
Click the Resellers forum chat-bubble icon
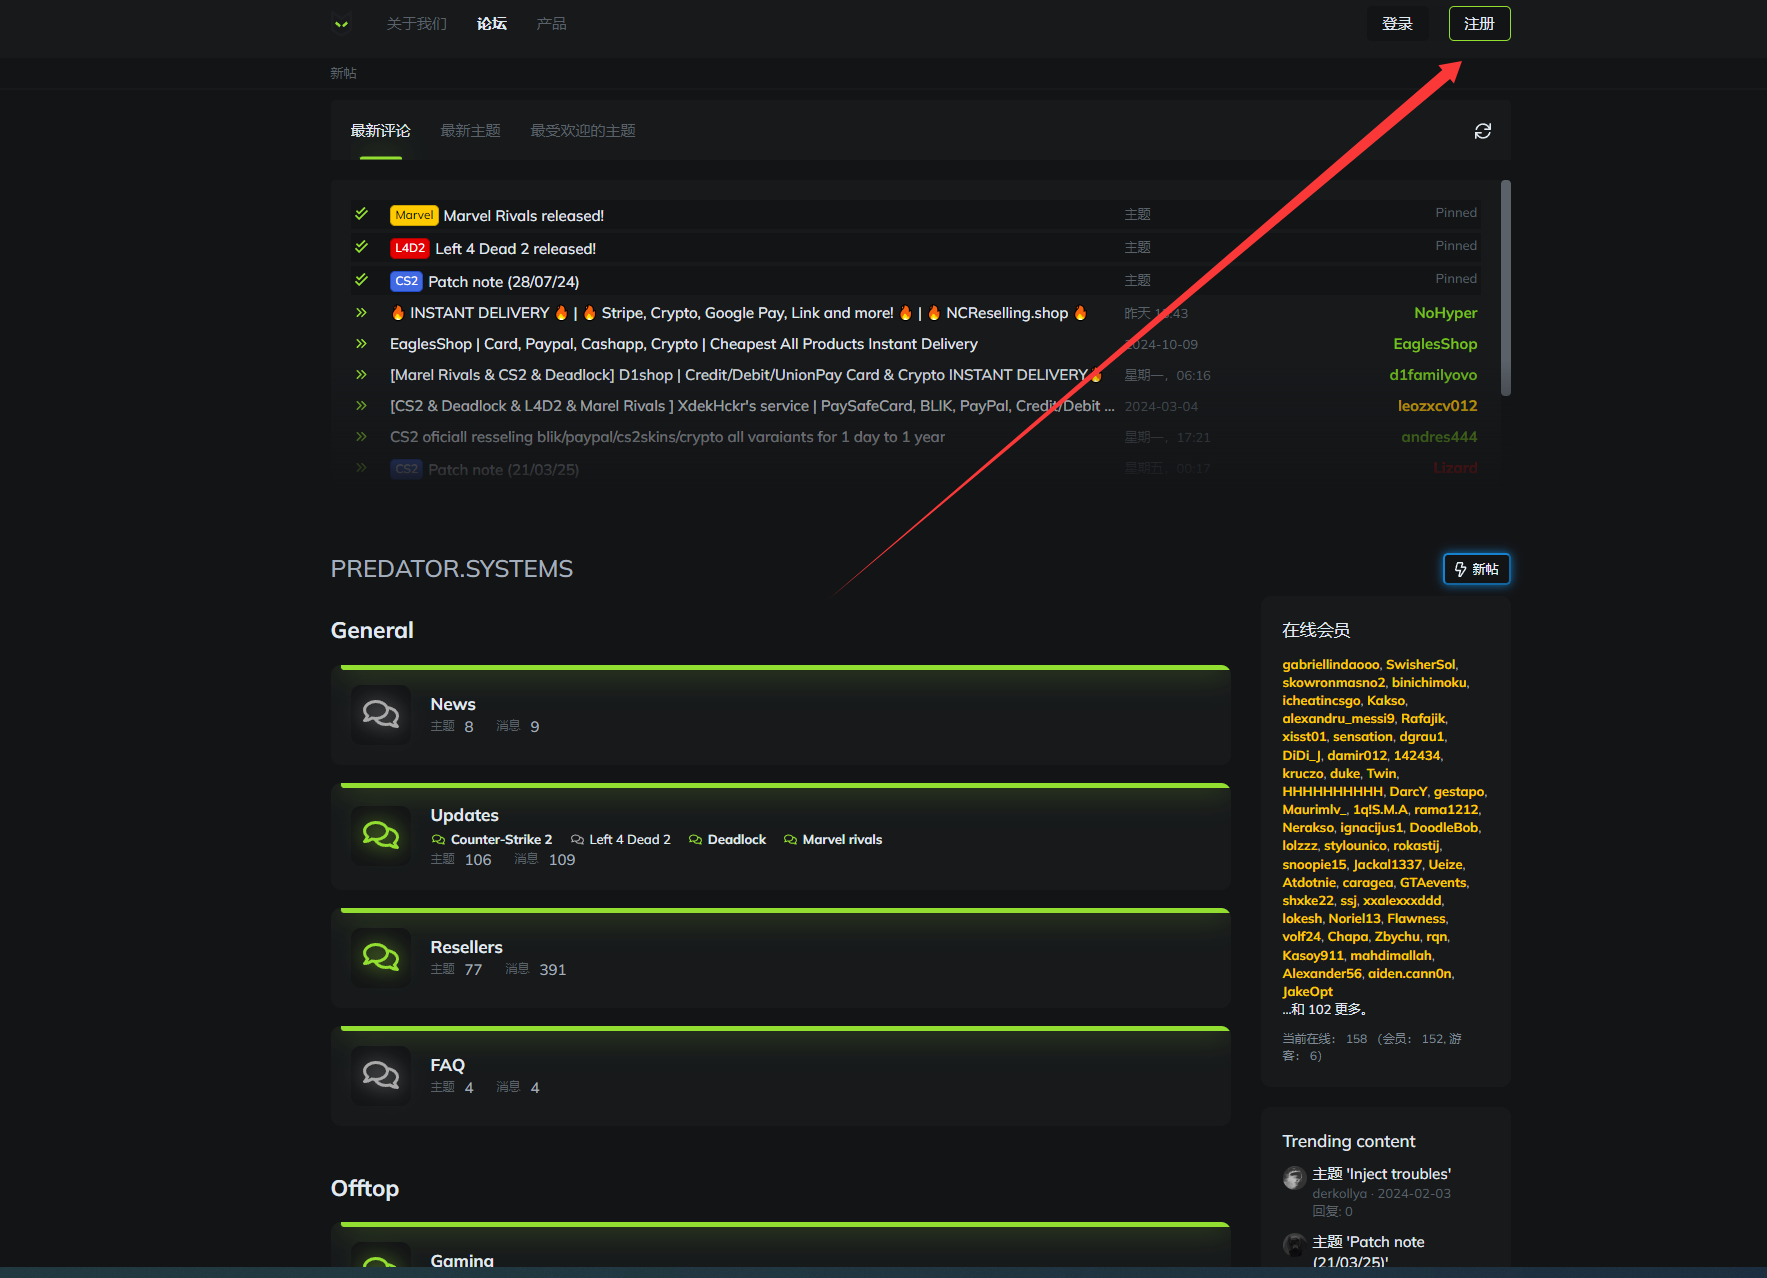click(x=381, y=957)
